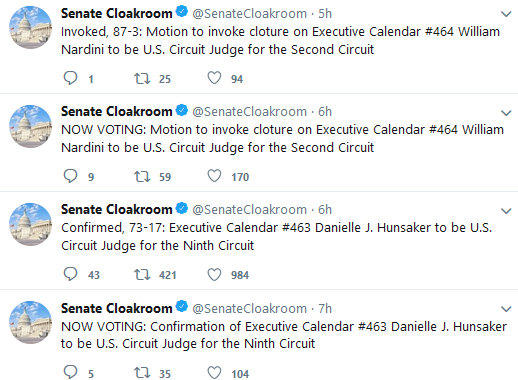Retweet the NOW VOTING Nardini cloture tweet

pos(142,177)
